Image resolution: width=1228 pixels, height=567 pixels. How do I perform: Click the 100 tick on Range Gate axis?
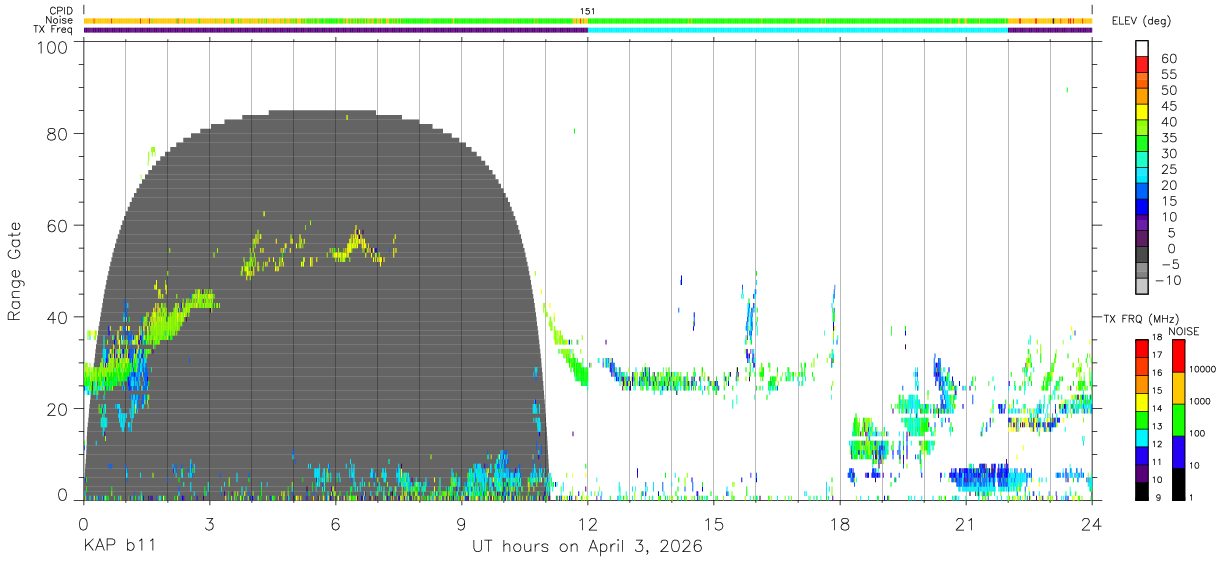[x=52, y=46]
